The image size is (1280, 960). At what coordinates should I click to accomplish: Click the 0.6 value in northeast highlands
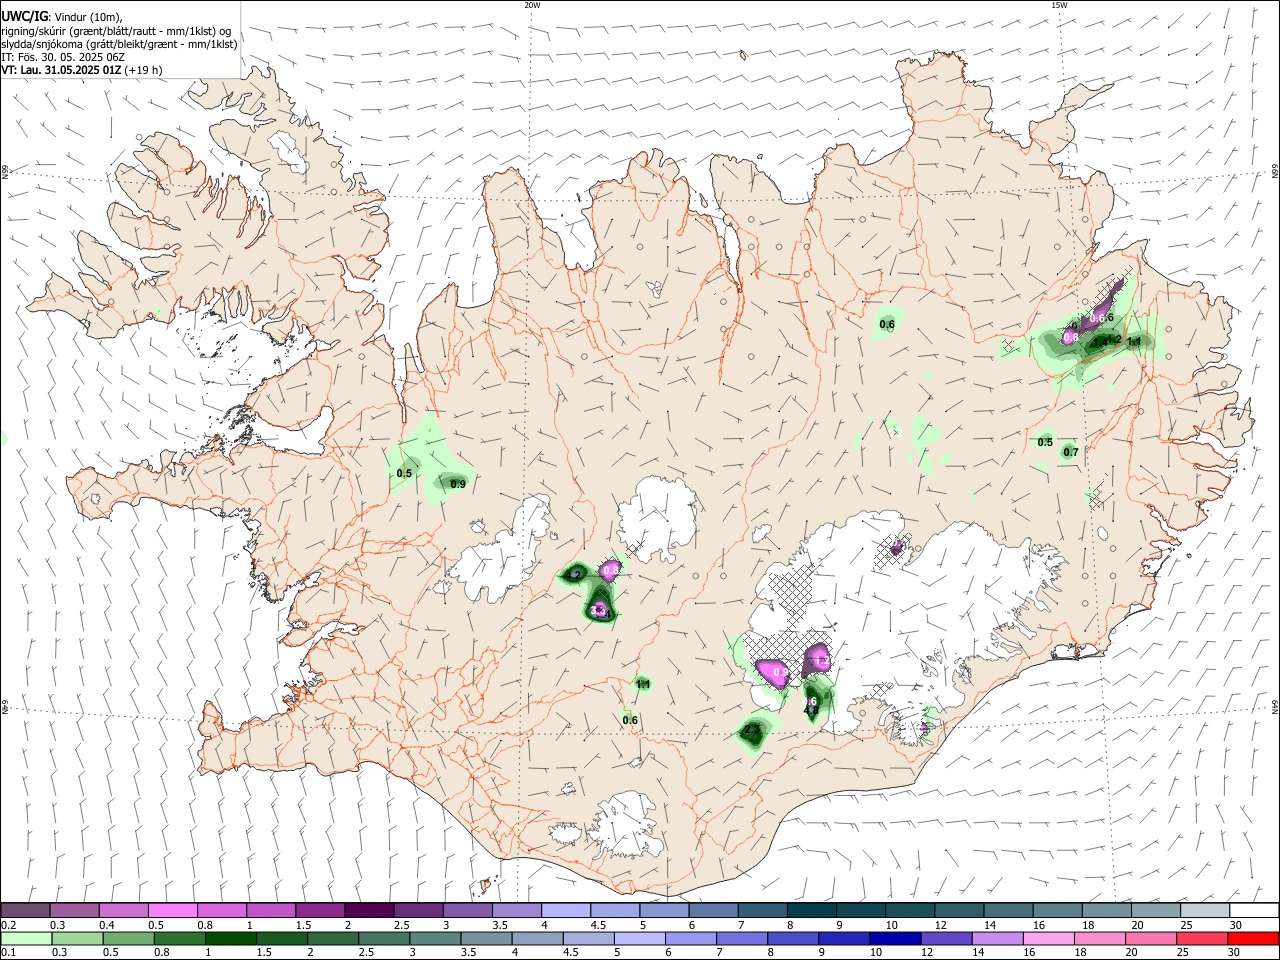[887, 324]
